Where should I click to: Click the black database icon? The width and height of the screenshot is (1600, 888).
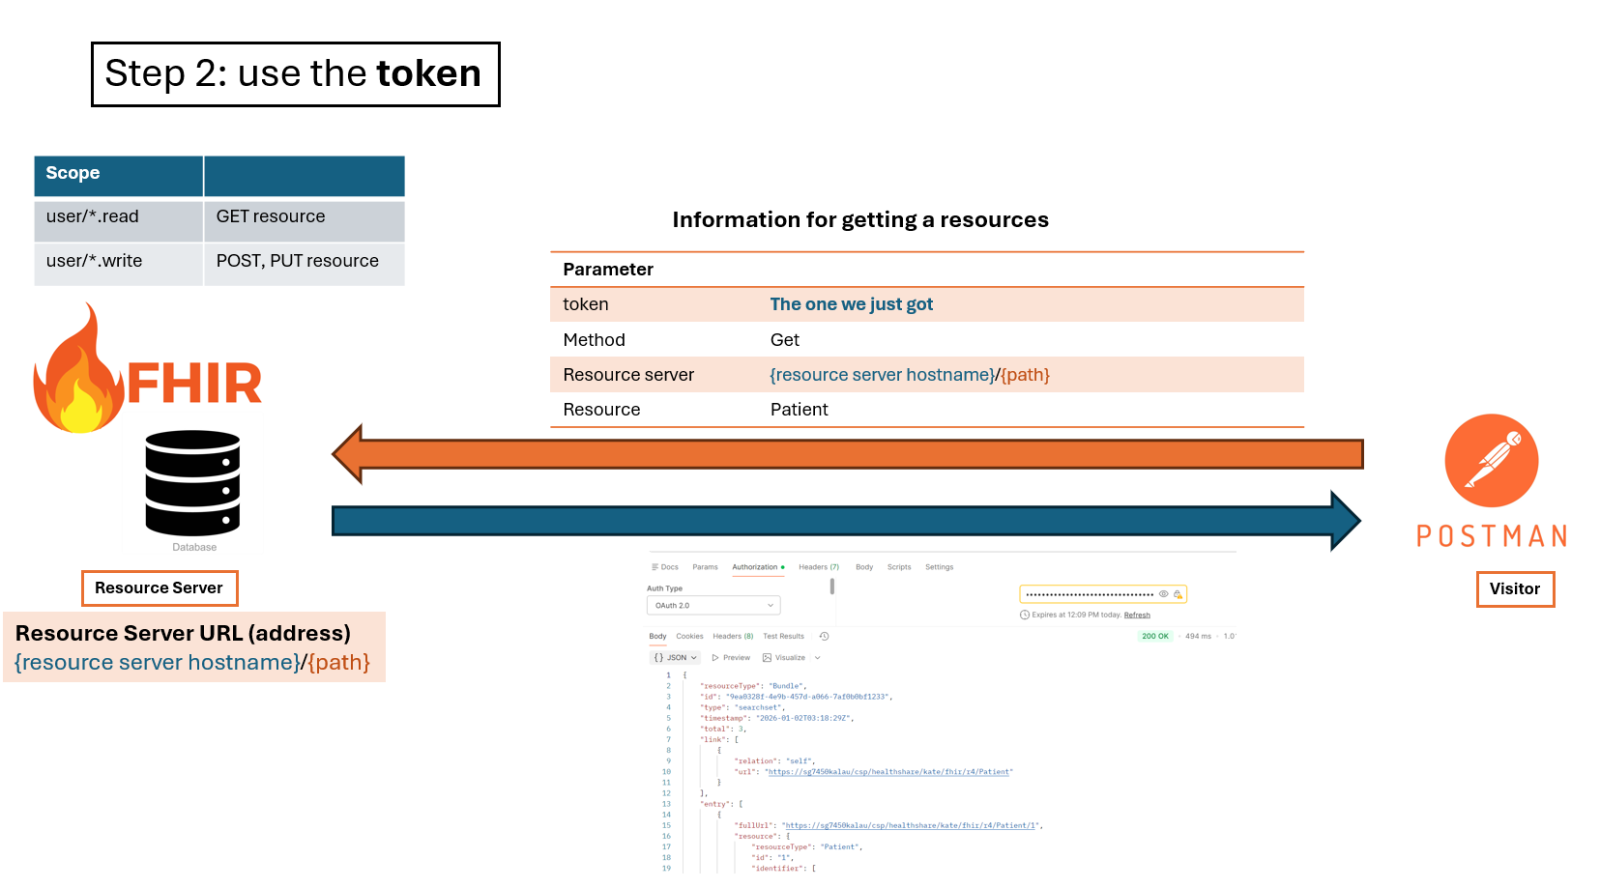(x=192, y=483)
